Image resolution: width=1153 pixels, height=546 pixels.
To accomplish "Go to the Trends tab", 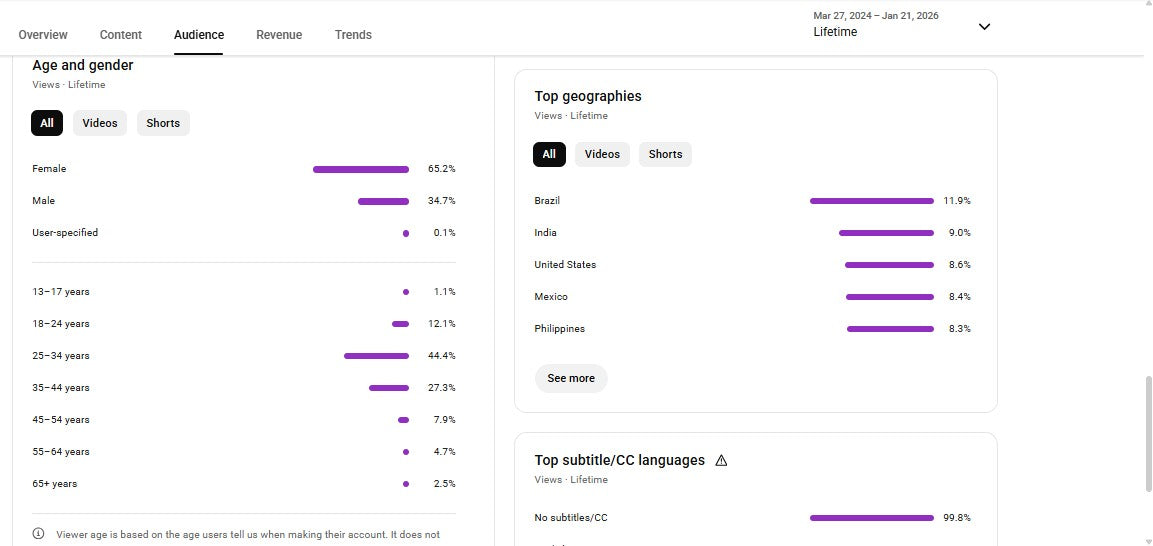I will tap(353, 35).
